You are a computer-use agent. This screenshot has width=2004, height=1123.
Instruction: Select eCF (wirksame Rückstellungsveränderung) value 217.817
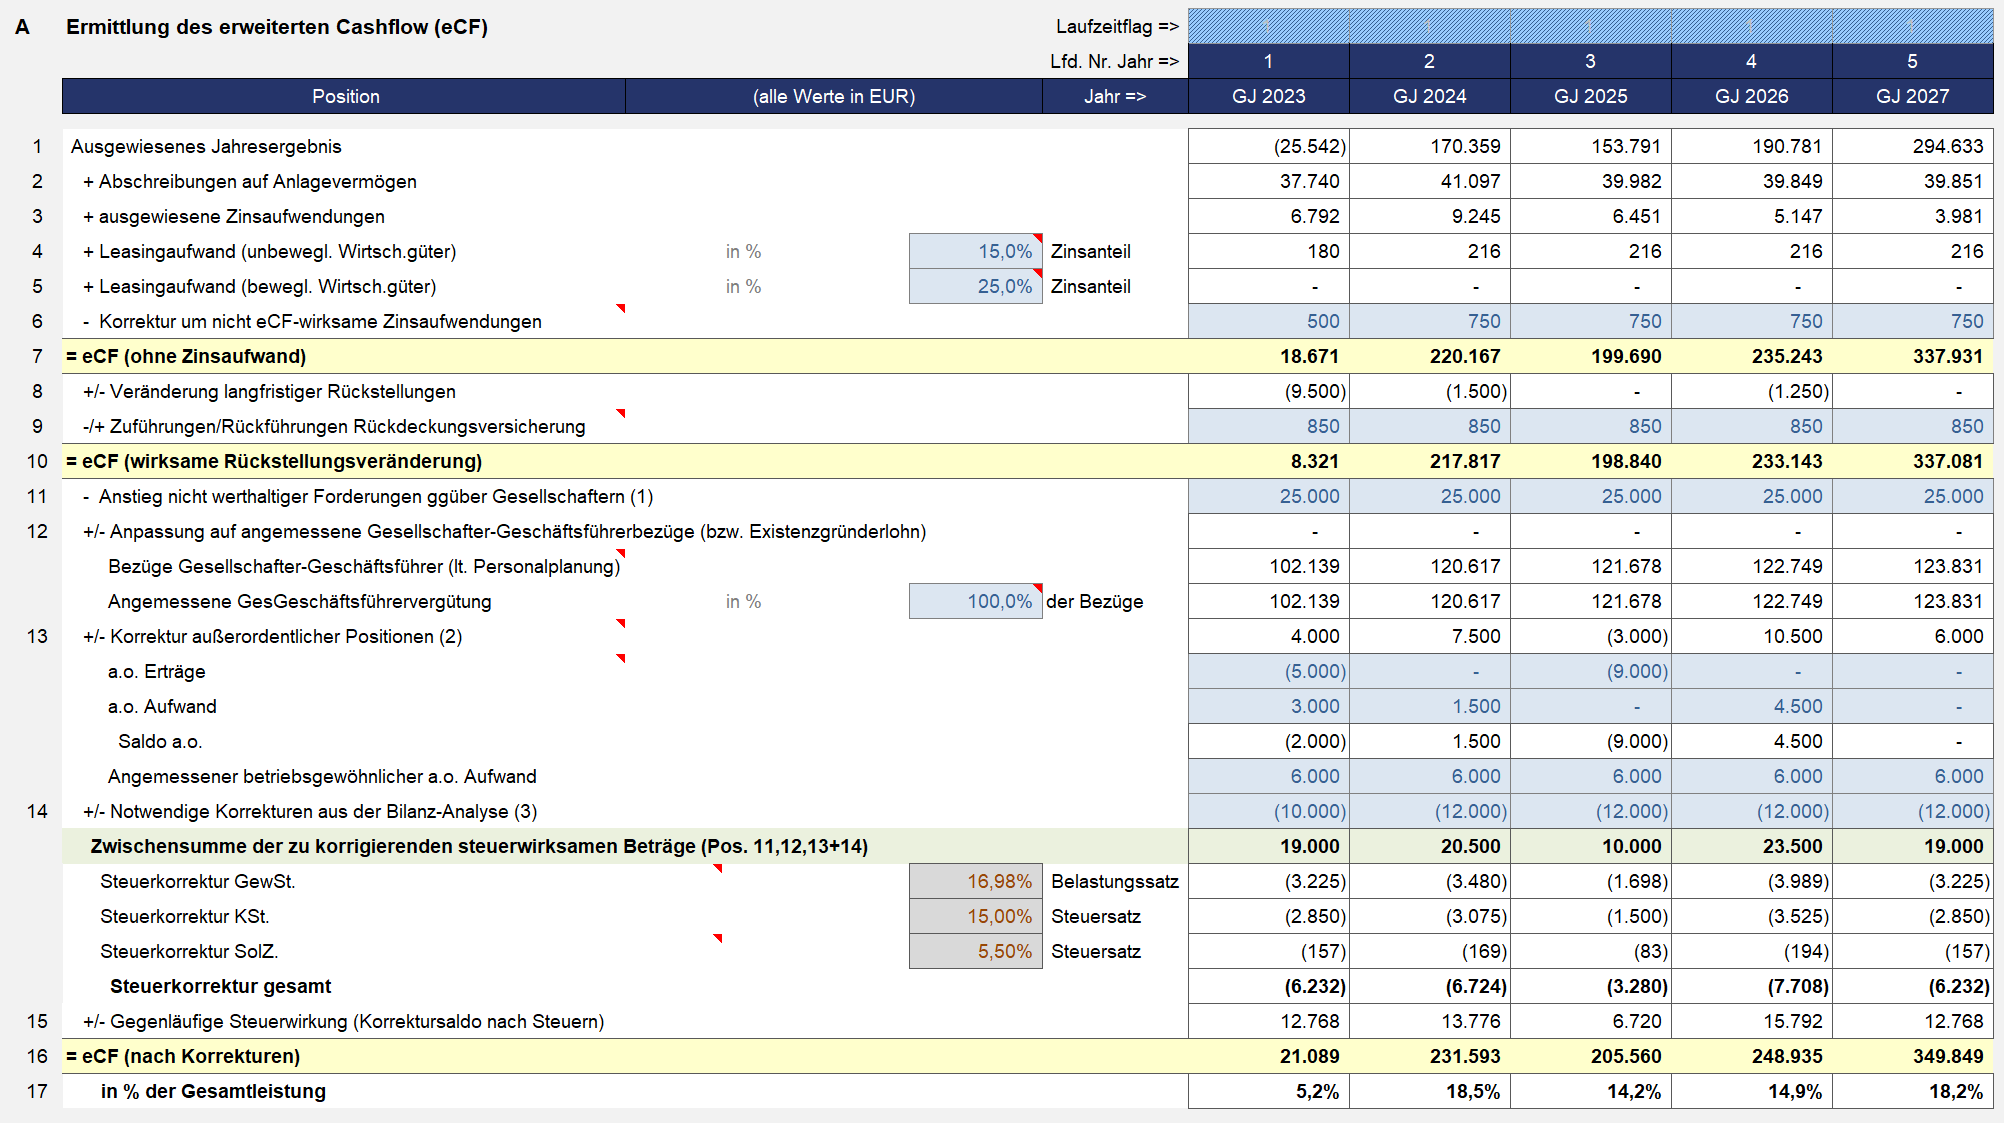click(1429, 461)
